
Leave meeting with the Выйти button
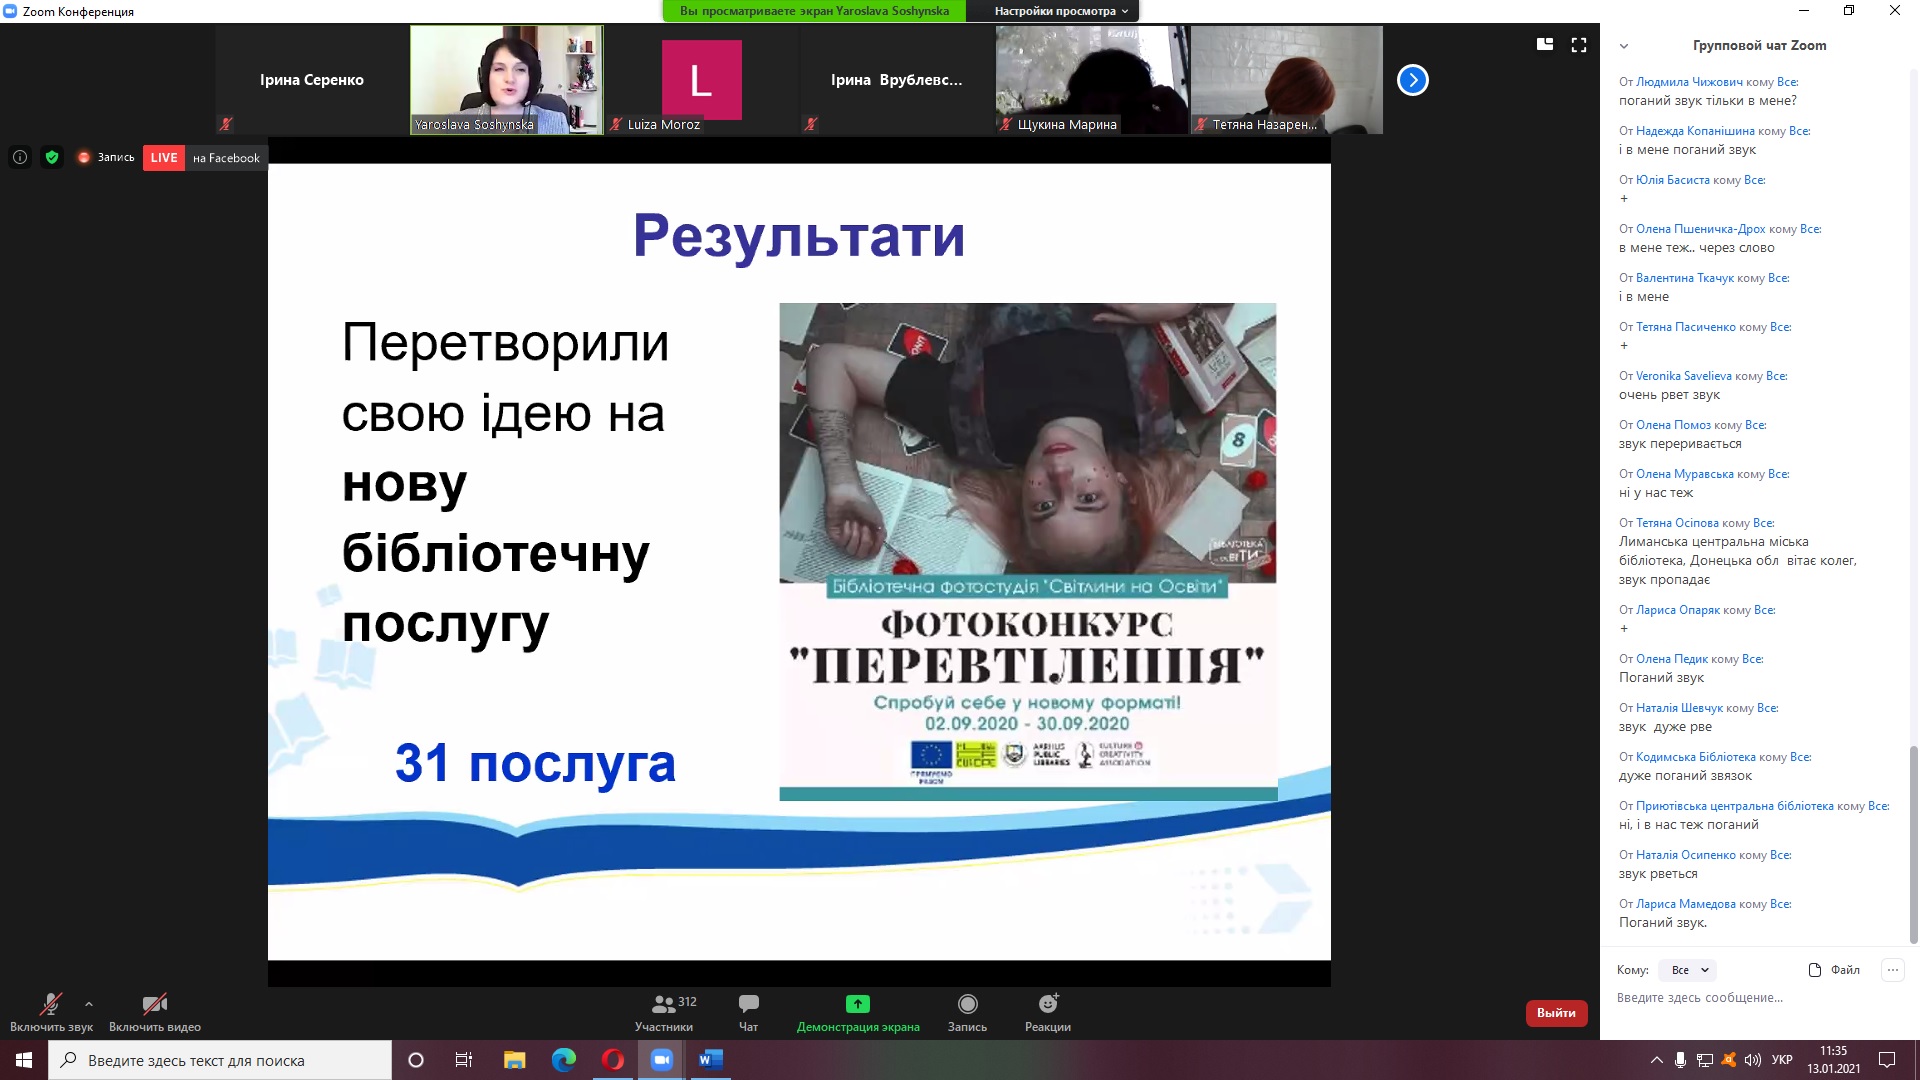[1556, 1013]
